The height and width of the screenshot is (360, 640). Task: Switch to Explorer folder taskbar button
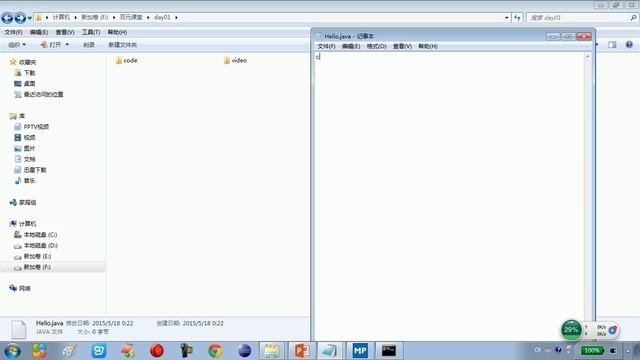[271, 351]
